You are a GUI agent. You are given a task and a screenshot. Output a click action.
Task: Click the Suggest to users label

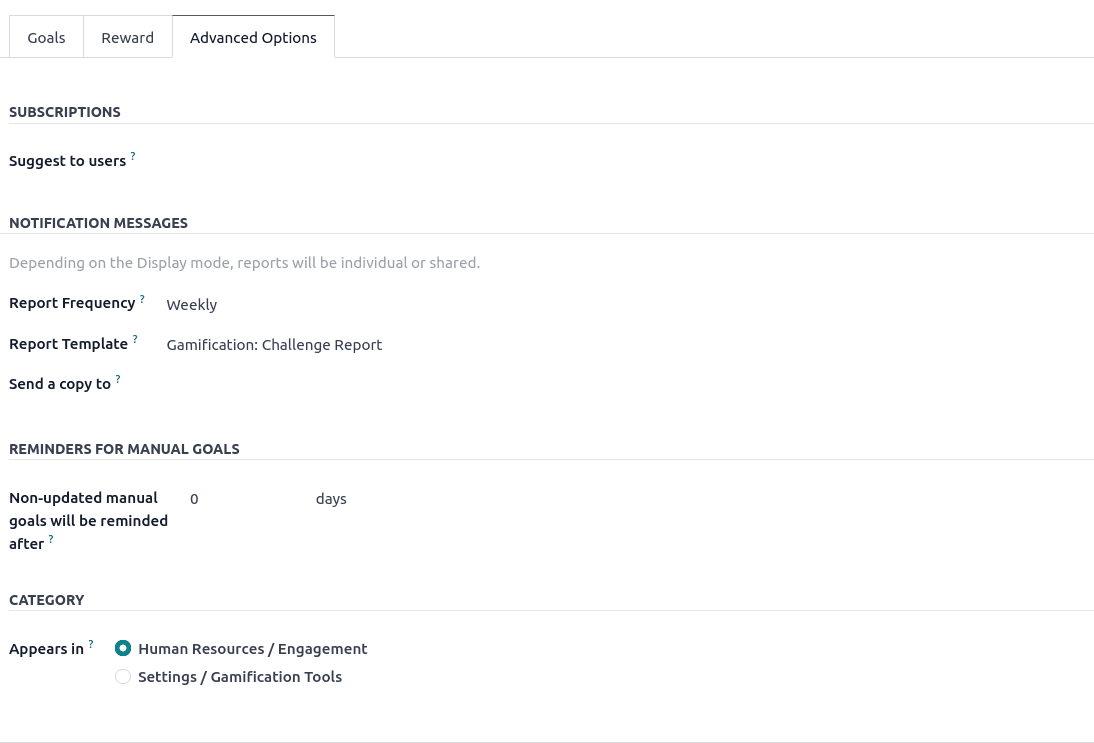pyautogui.click(x=67, y=160)
